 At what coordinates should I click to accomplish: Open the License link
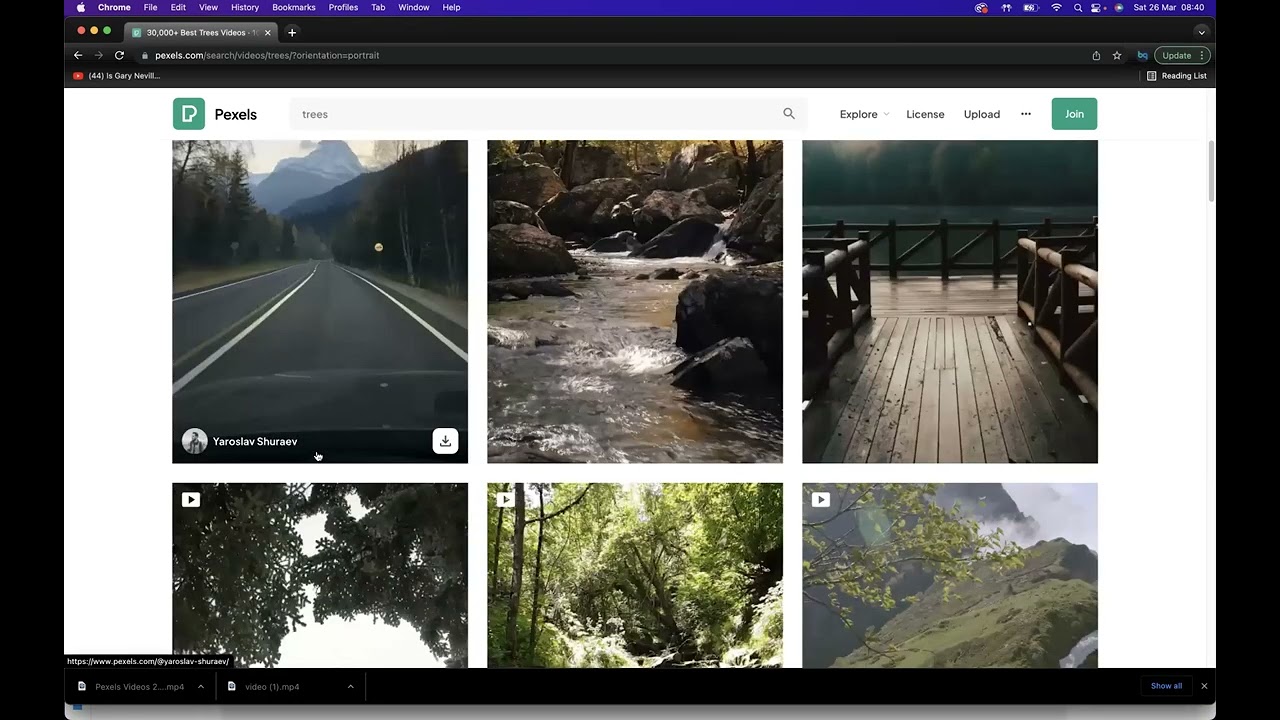tap(925, 114)
